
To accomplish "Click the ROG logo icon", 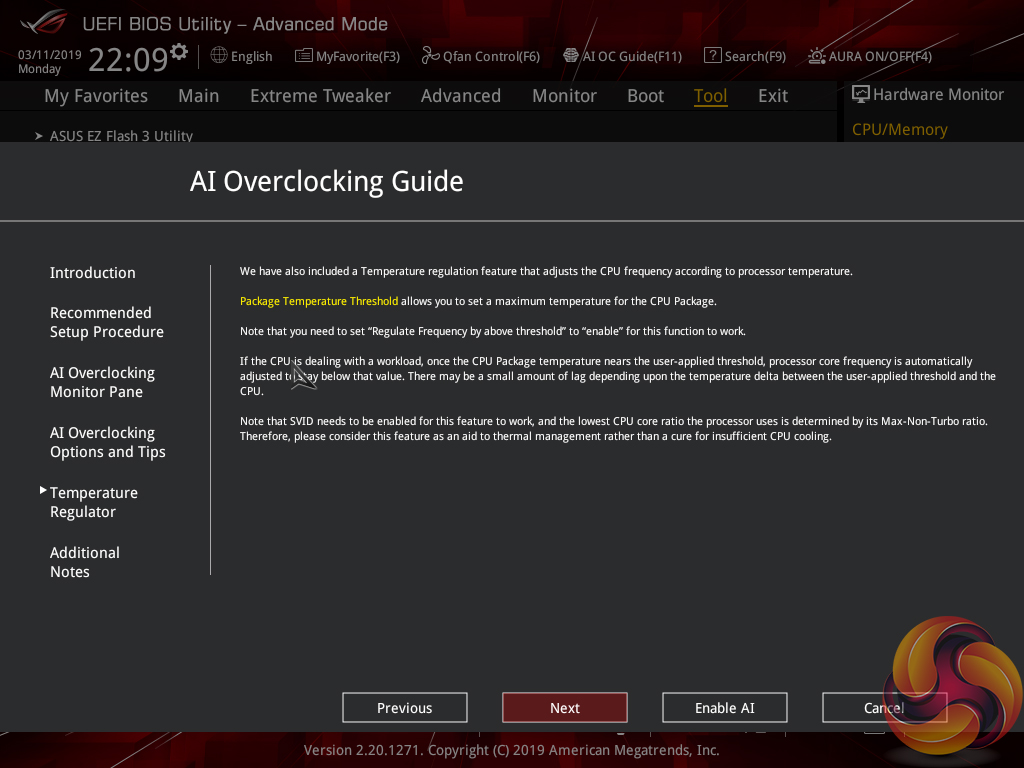I will coord(43,22).
